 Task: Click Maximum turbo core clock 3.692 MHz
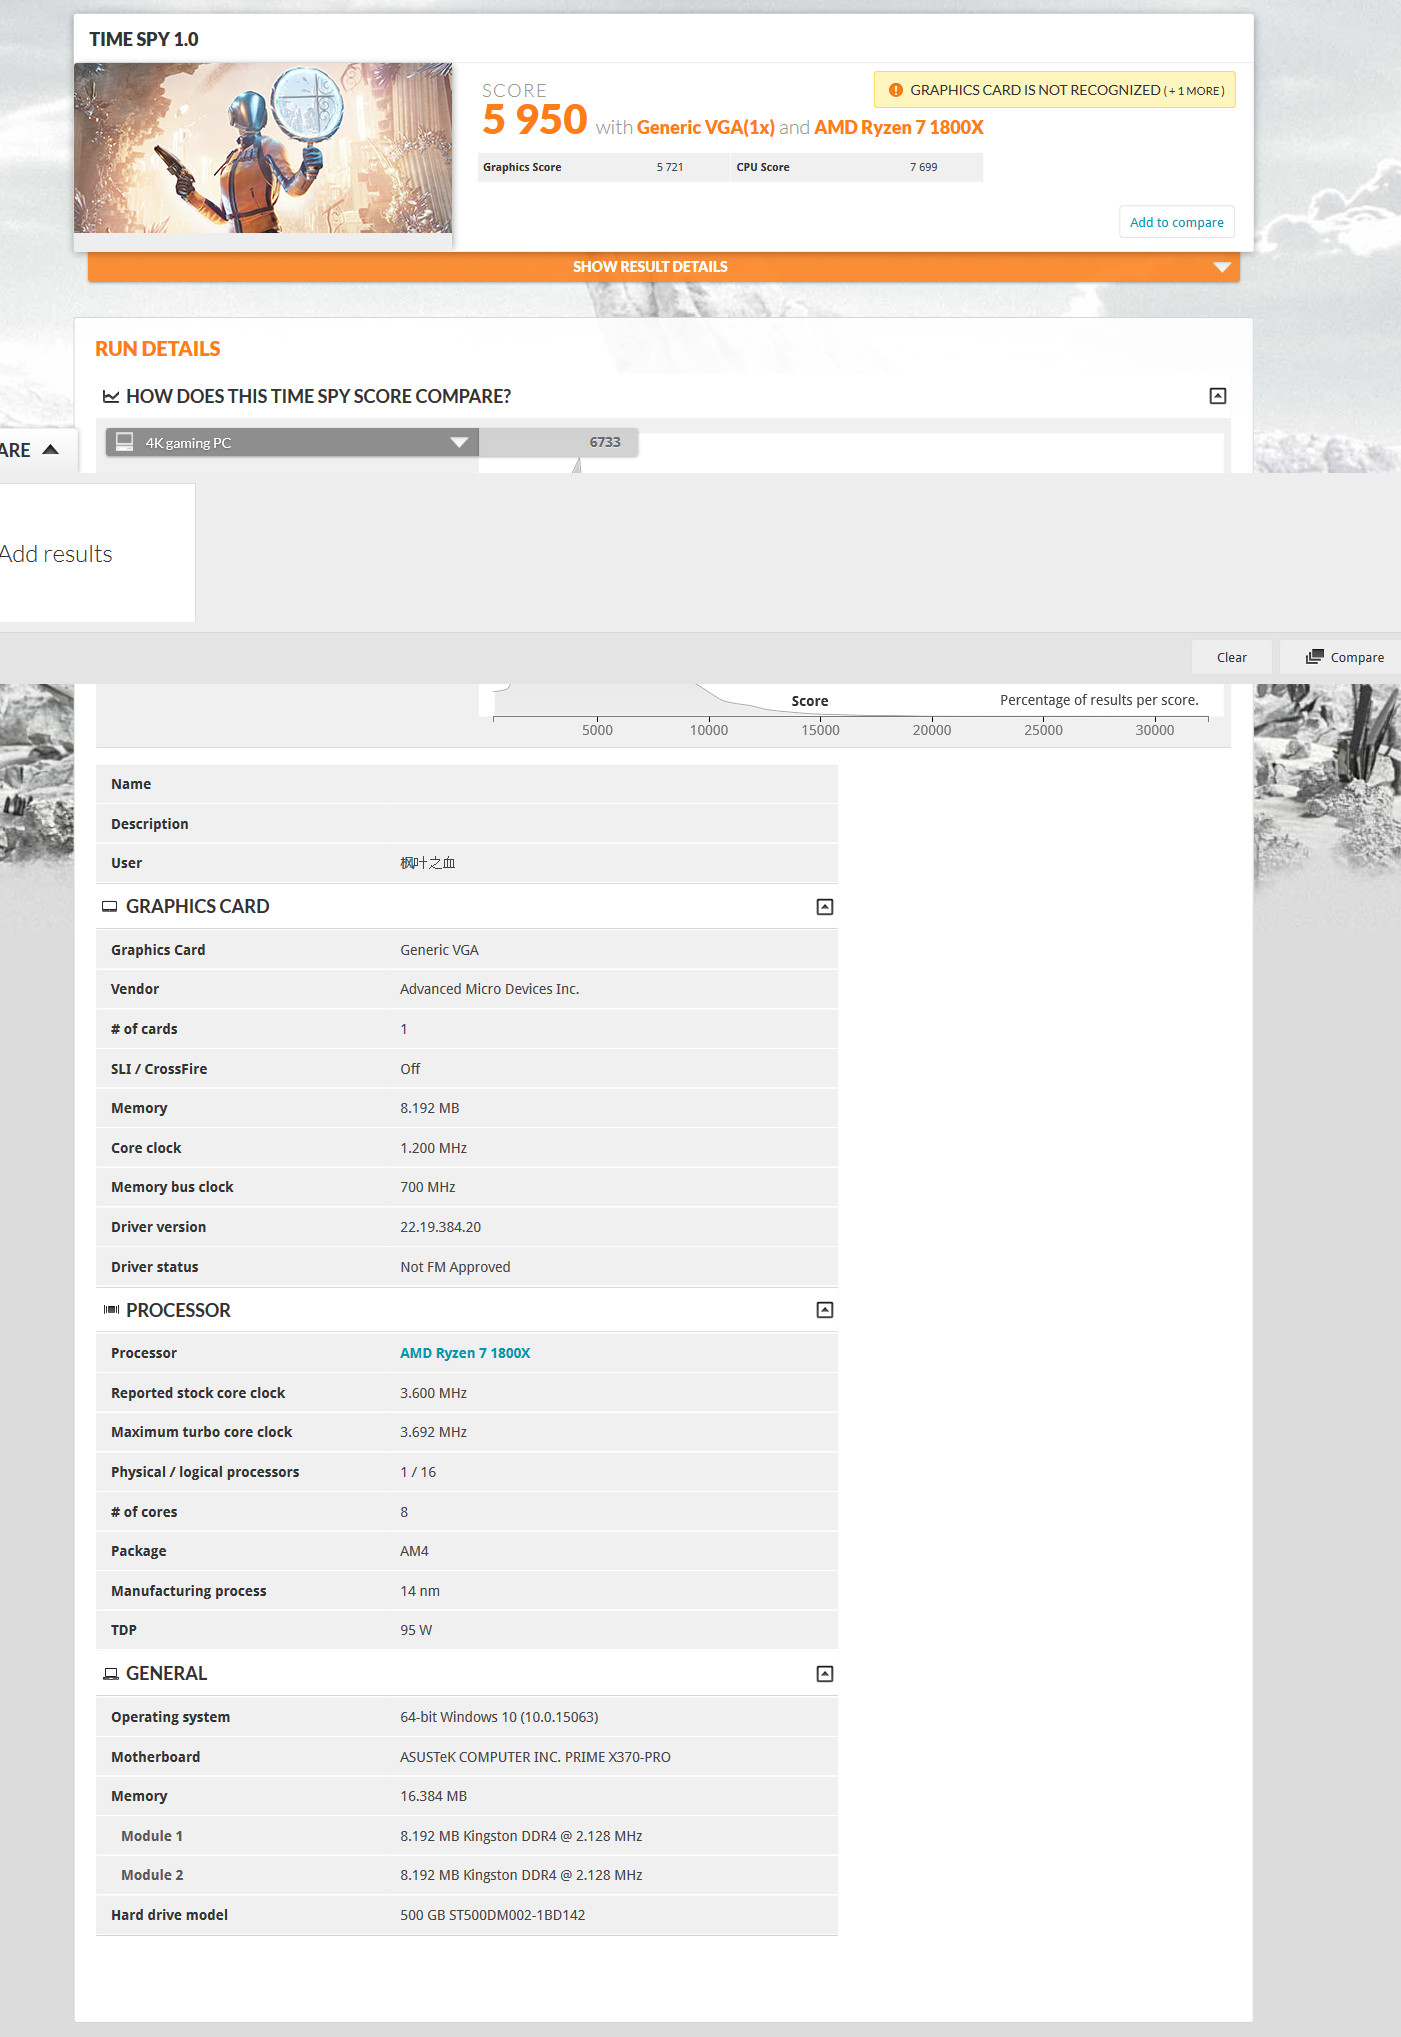[x=434, y=1432]
